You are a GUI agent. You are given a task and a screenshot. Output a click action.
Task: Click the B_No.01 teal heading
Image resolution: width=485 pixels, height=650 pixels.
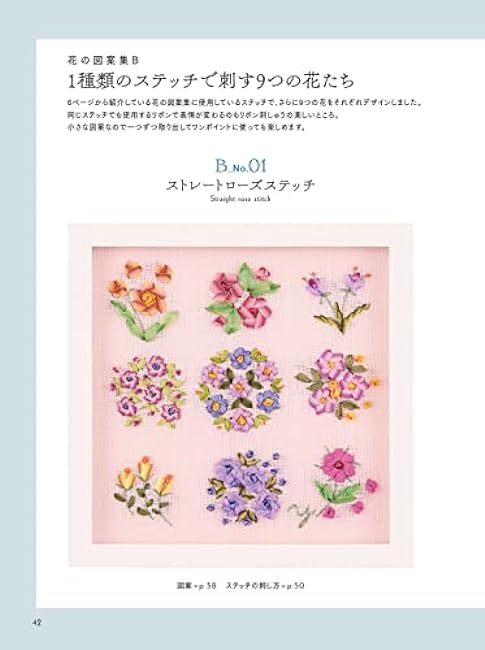tap(240, 166)
